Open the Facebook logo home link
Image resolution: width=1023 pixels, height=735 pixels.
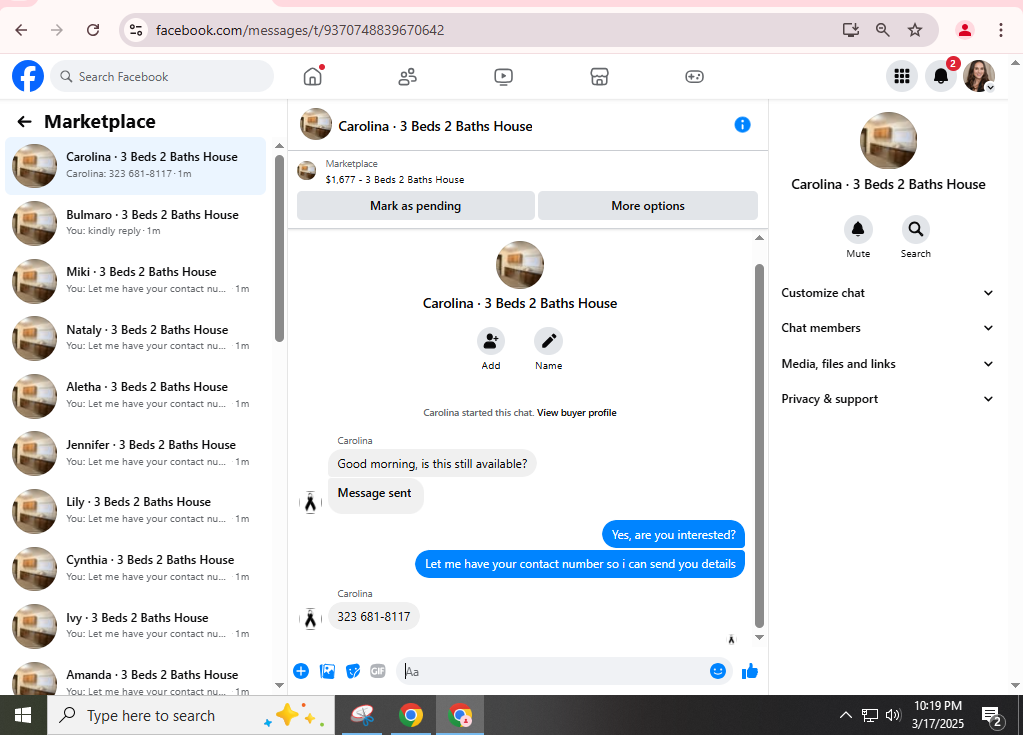tap(28, 76)
